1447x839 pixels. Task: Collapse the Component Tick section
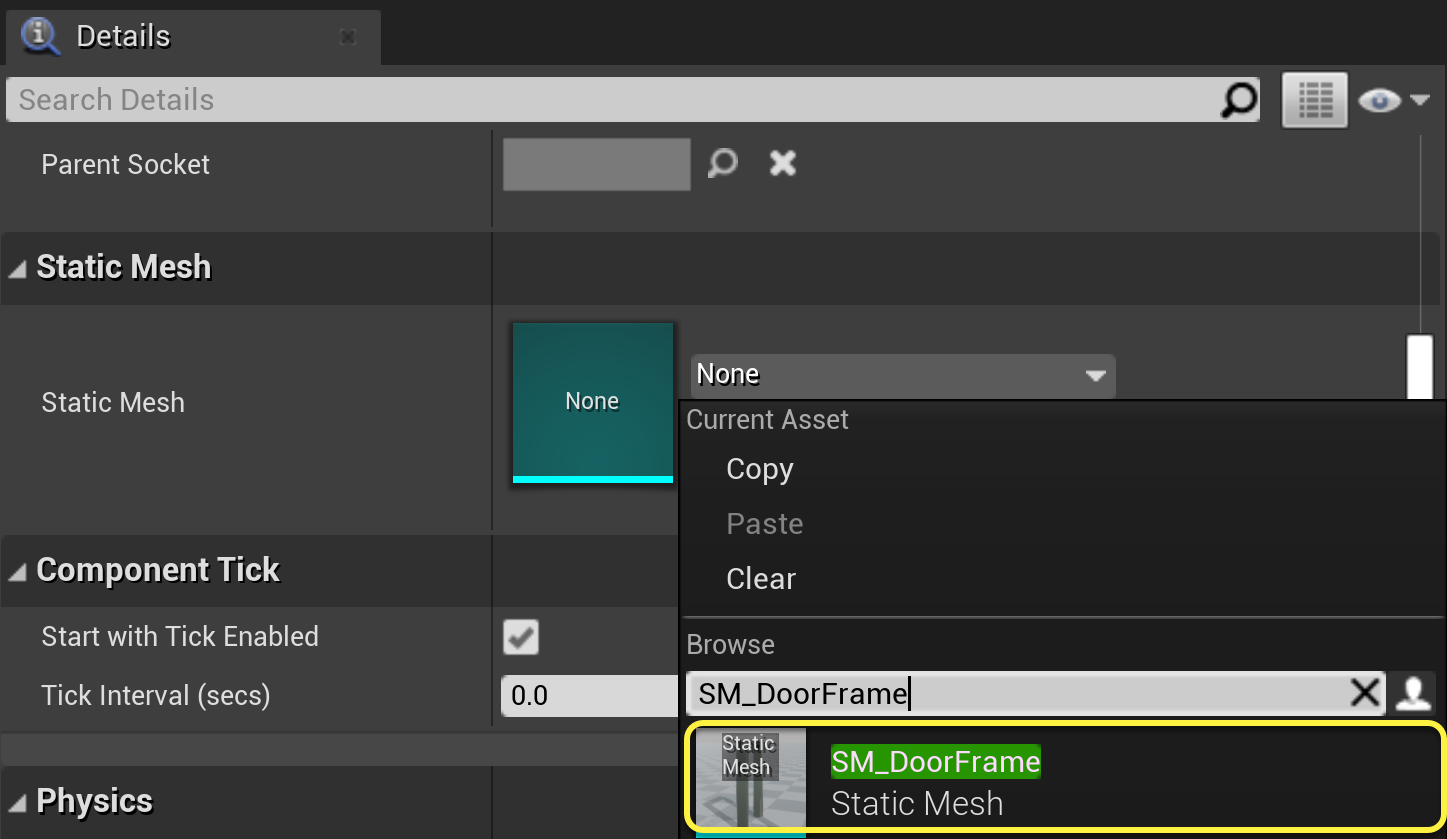(x=18, y=571)
